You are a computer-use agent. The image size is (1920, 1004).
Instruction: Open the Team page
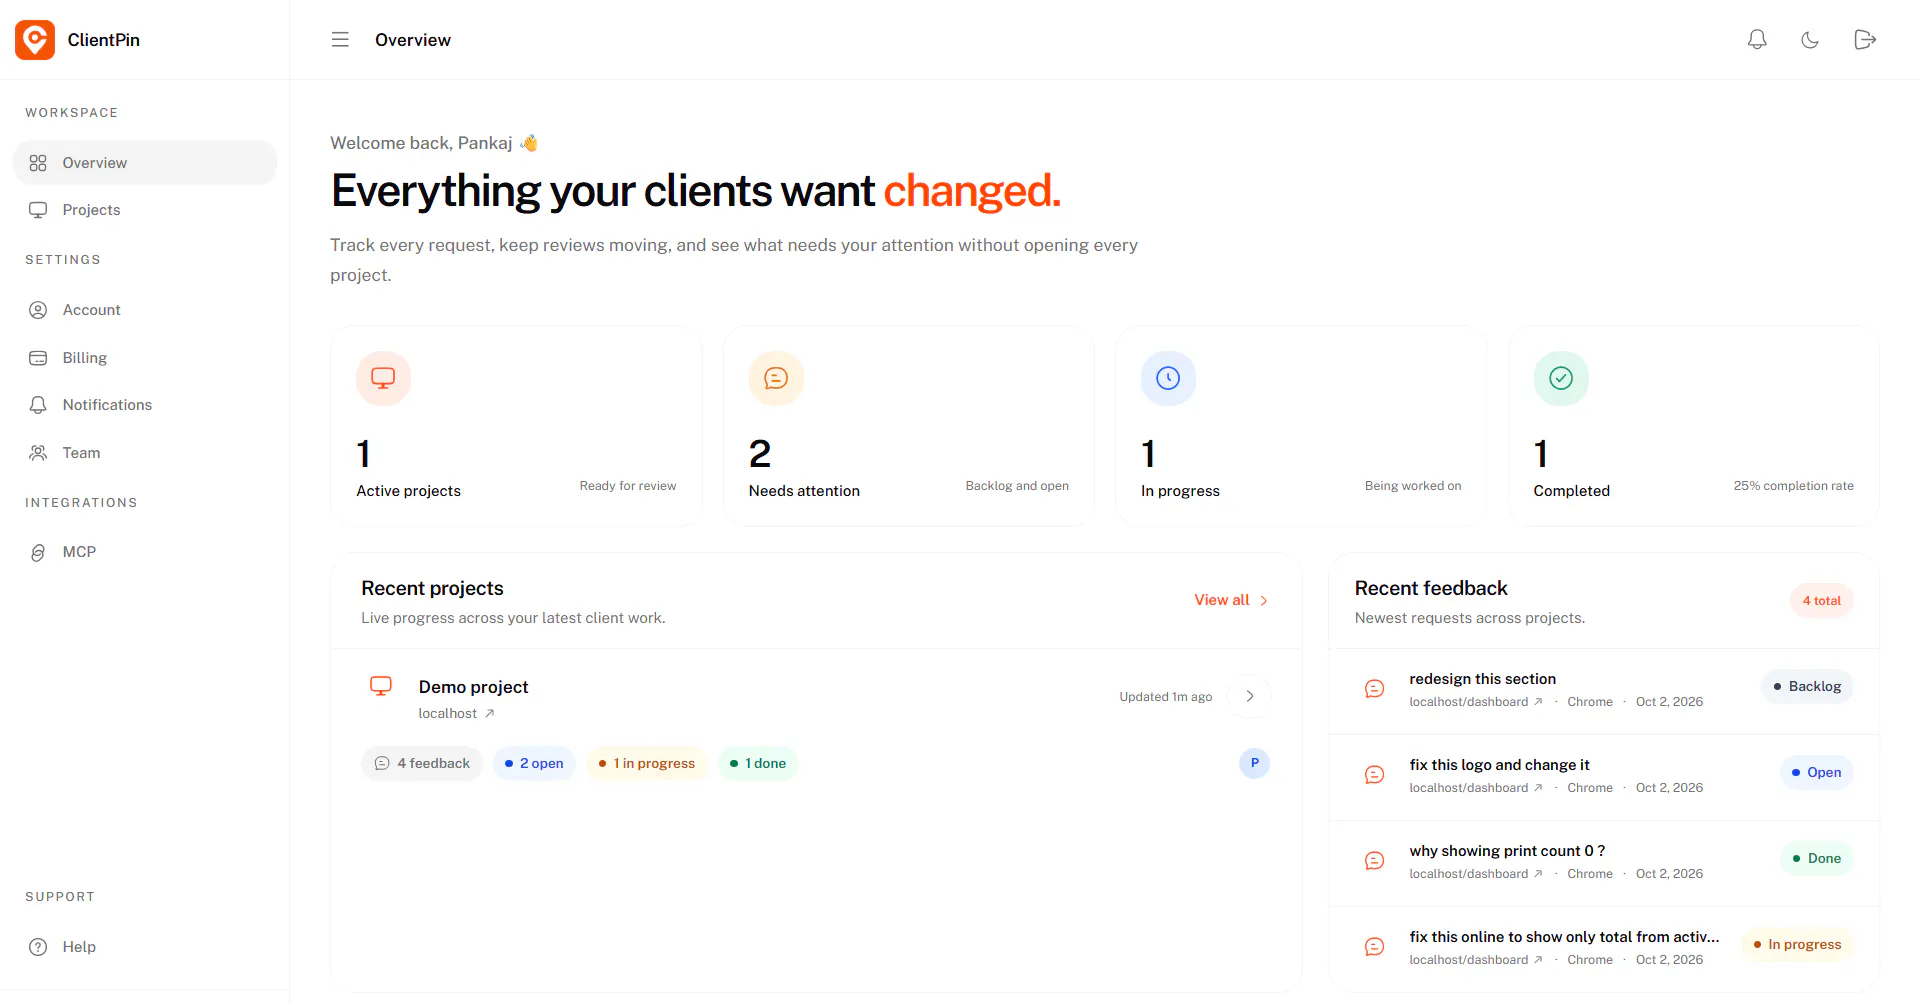145,453
